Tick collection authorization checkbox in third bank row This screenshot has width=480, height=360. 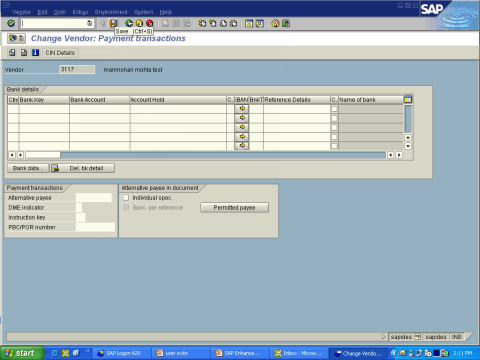pos(334,128)
